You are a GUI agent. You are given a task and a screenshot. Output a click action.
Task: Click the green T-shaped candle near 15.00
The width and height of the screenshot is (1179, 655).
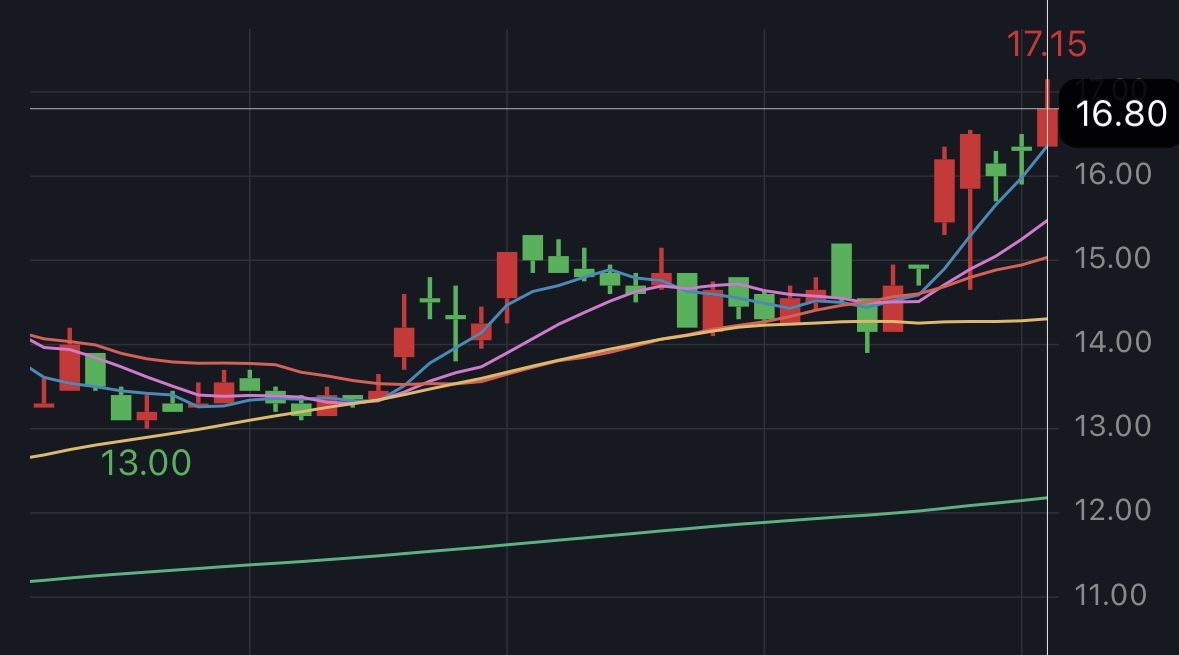point(919,274)
